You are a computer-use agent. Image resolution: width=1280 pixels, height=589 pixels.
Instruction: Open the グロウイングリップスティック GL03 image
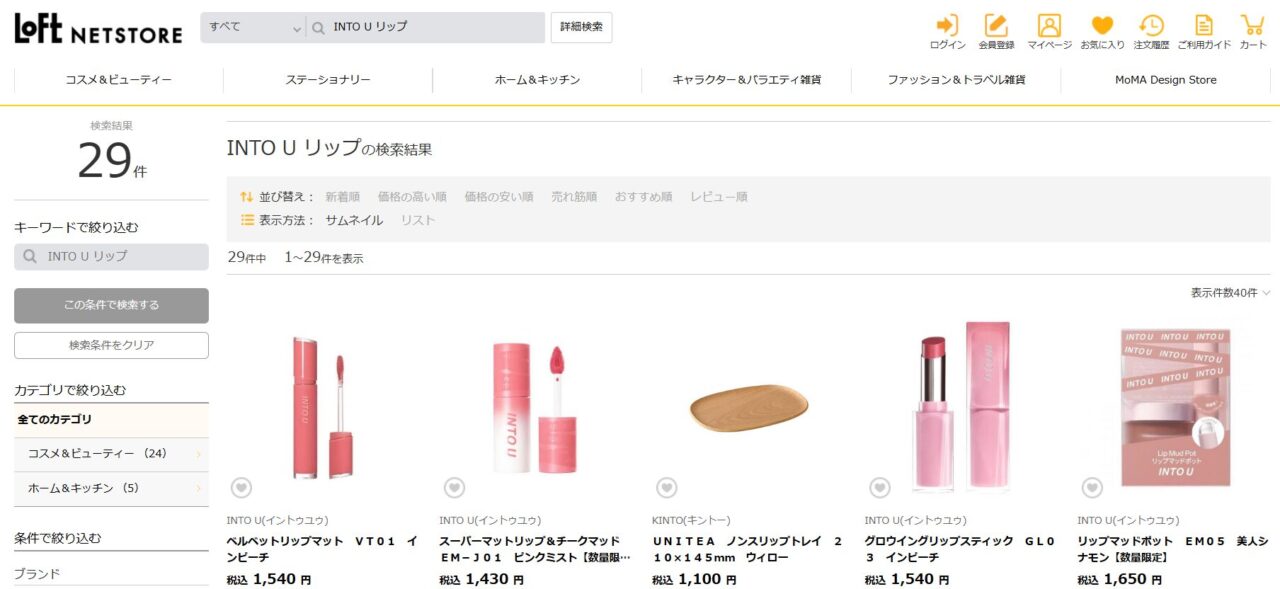(x=960, y=406)
